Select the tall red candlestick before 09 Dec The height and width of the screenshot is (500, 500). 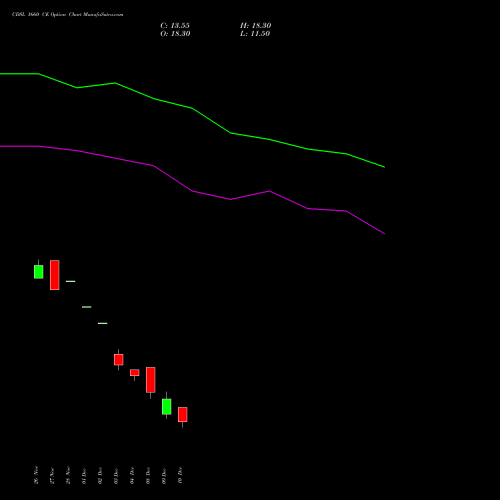click(151, 380)
